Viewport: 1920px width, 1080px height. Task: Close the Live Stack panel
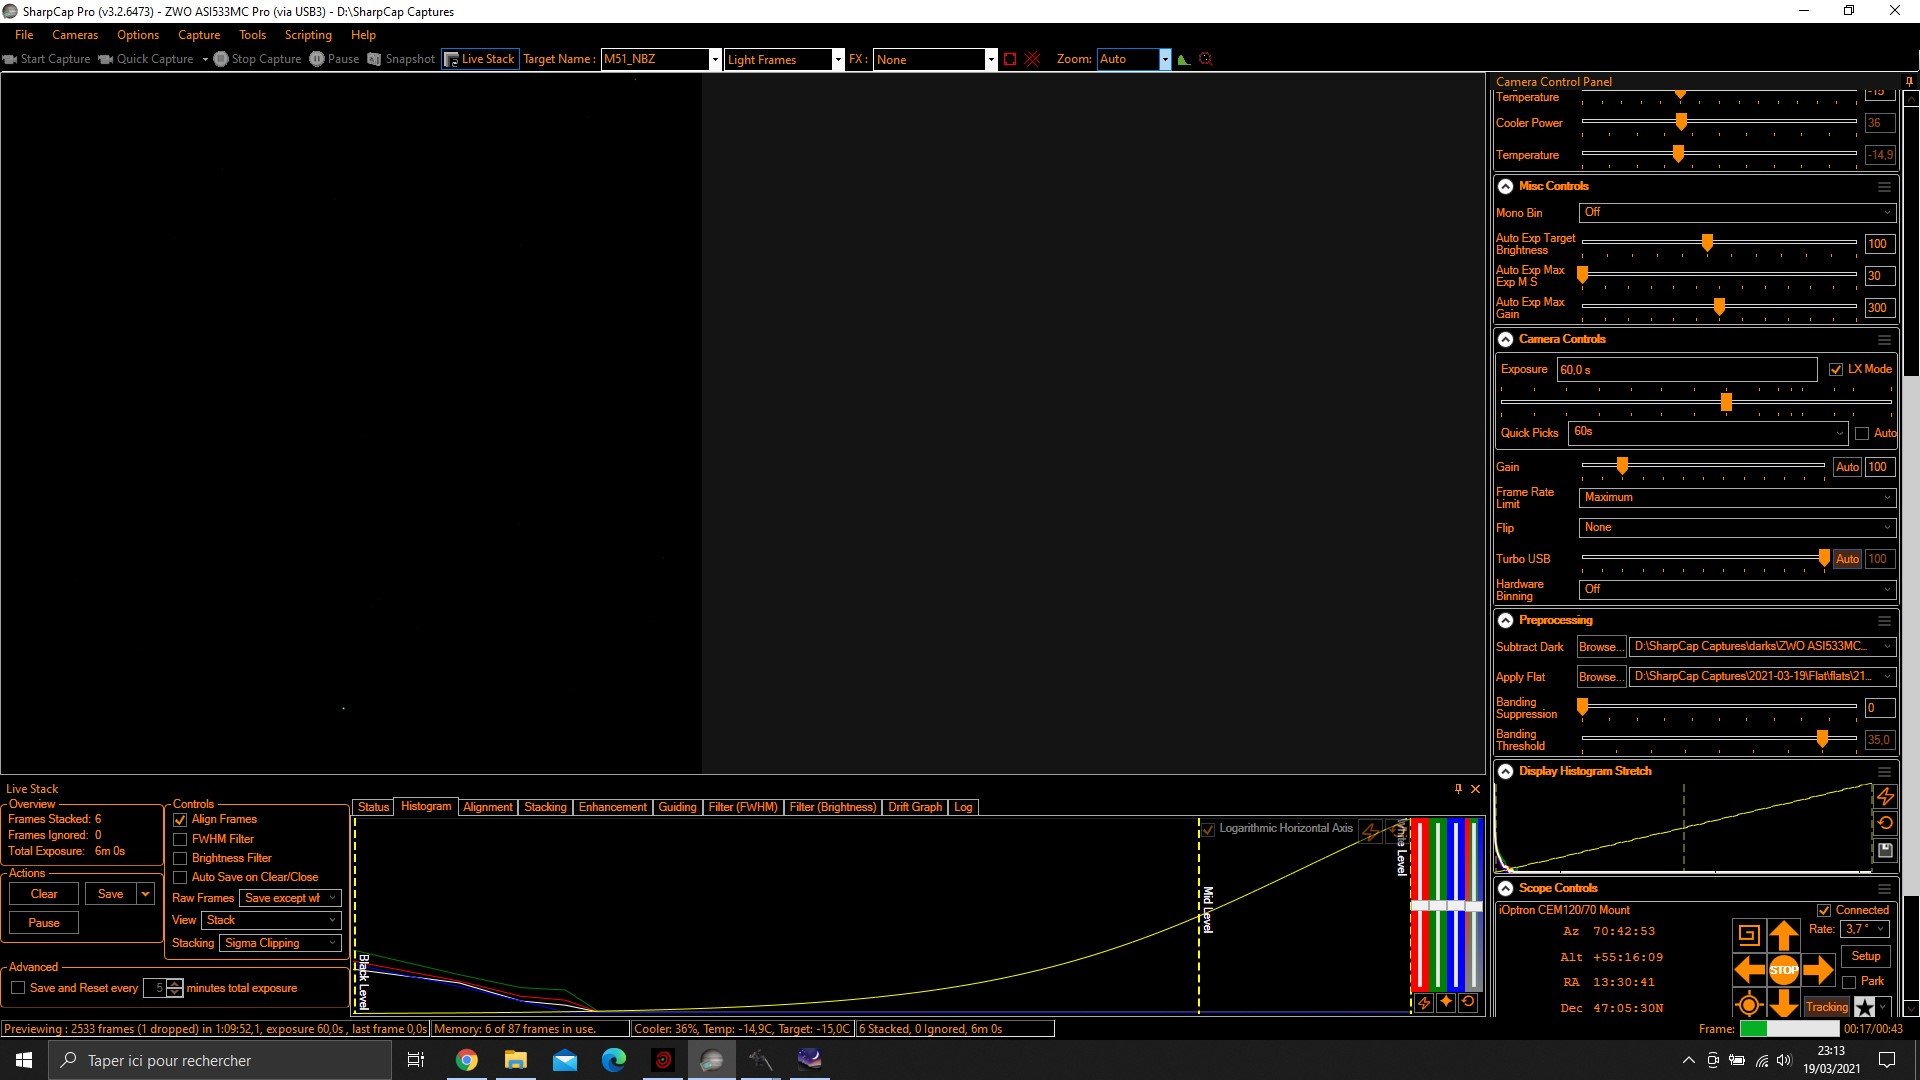[x=1475, y=789]
